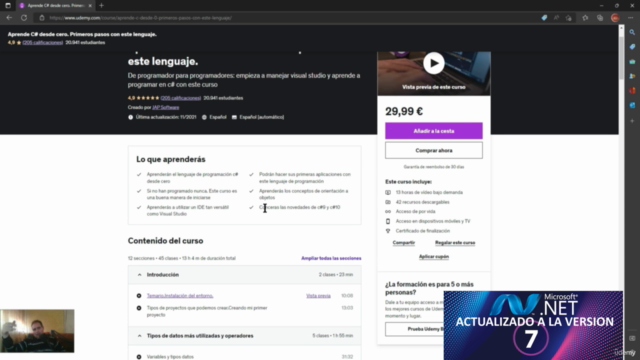Click the scrollbar up arrow

pos(621,27)
